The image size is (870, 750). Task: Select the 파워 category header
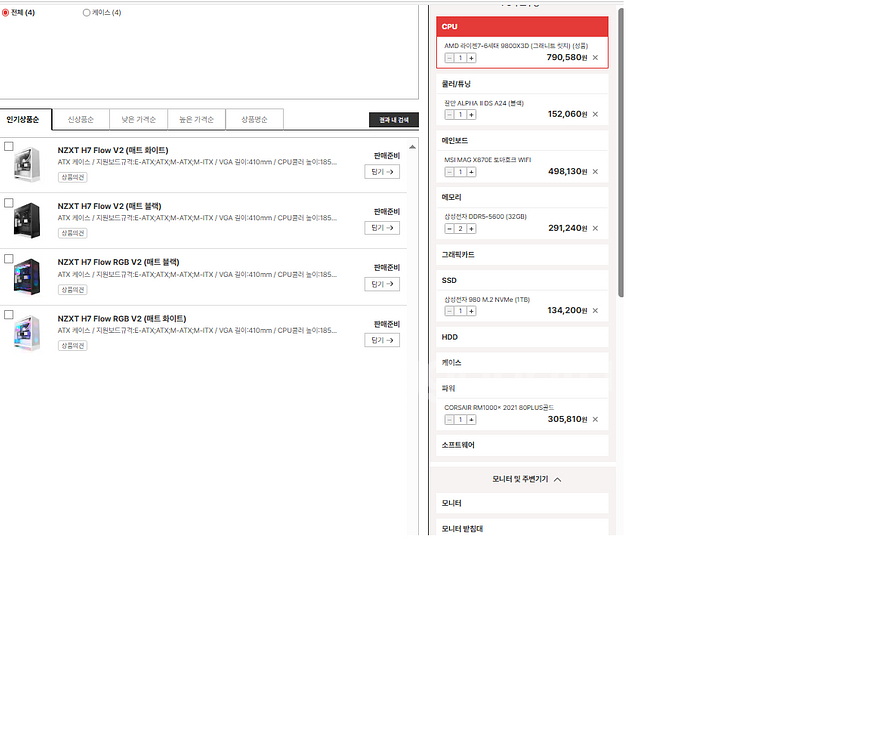click(522, 388)
